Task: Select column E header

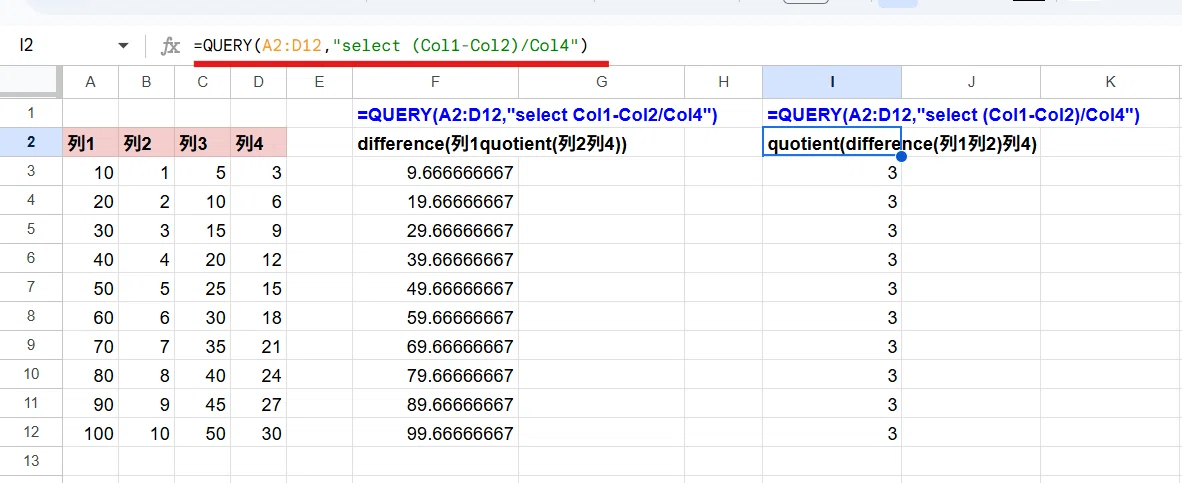Action: (320, 82)
